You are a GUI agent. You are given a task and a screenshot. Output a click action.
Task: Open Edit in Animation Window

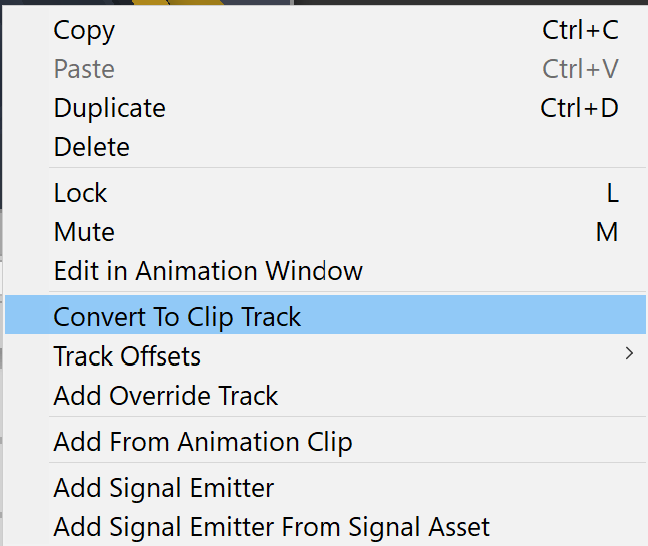coord(208,271)
